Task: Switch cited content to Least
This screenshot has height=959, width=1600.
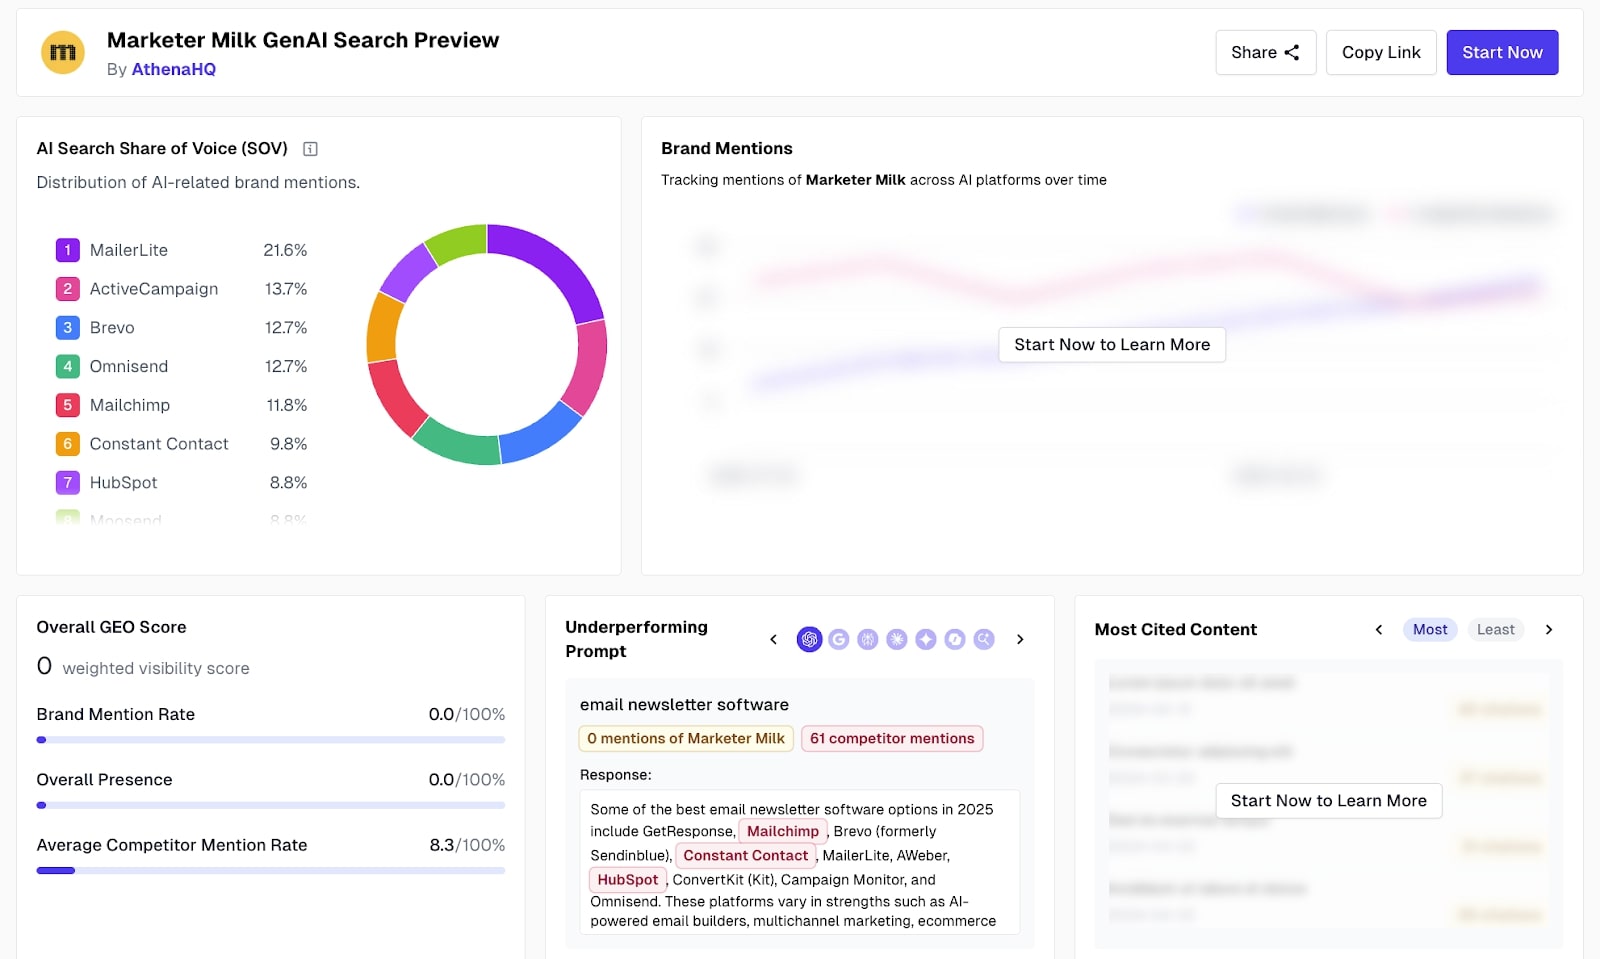Action: [1495, 629]
